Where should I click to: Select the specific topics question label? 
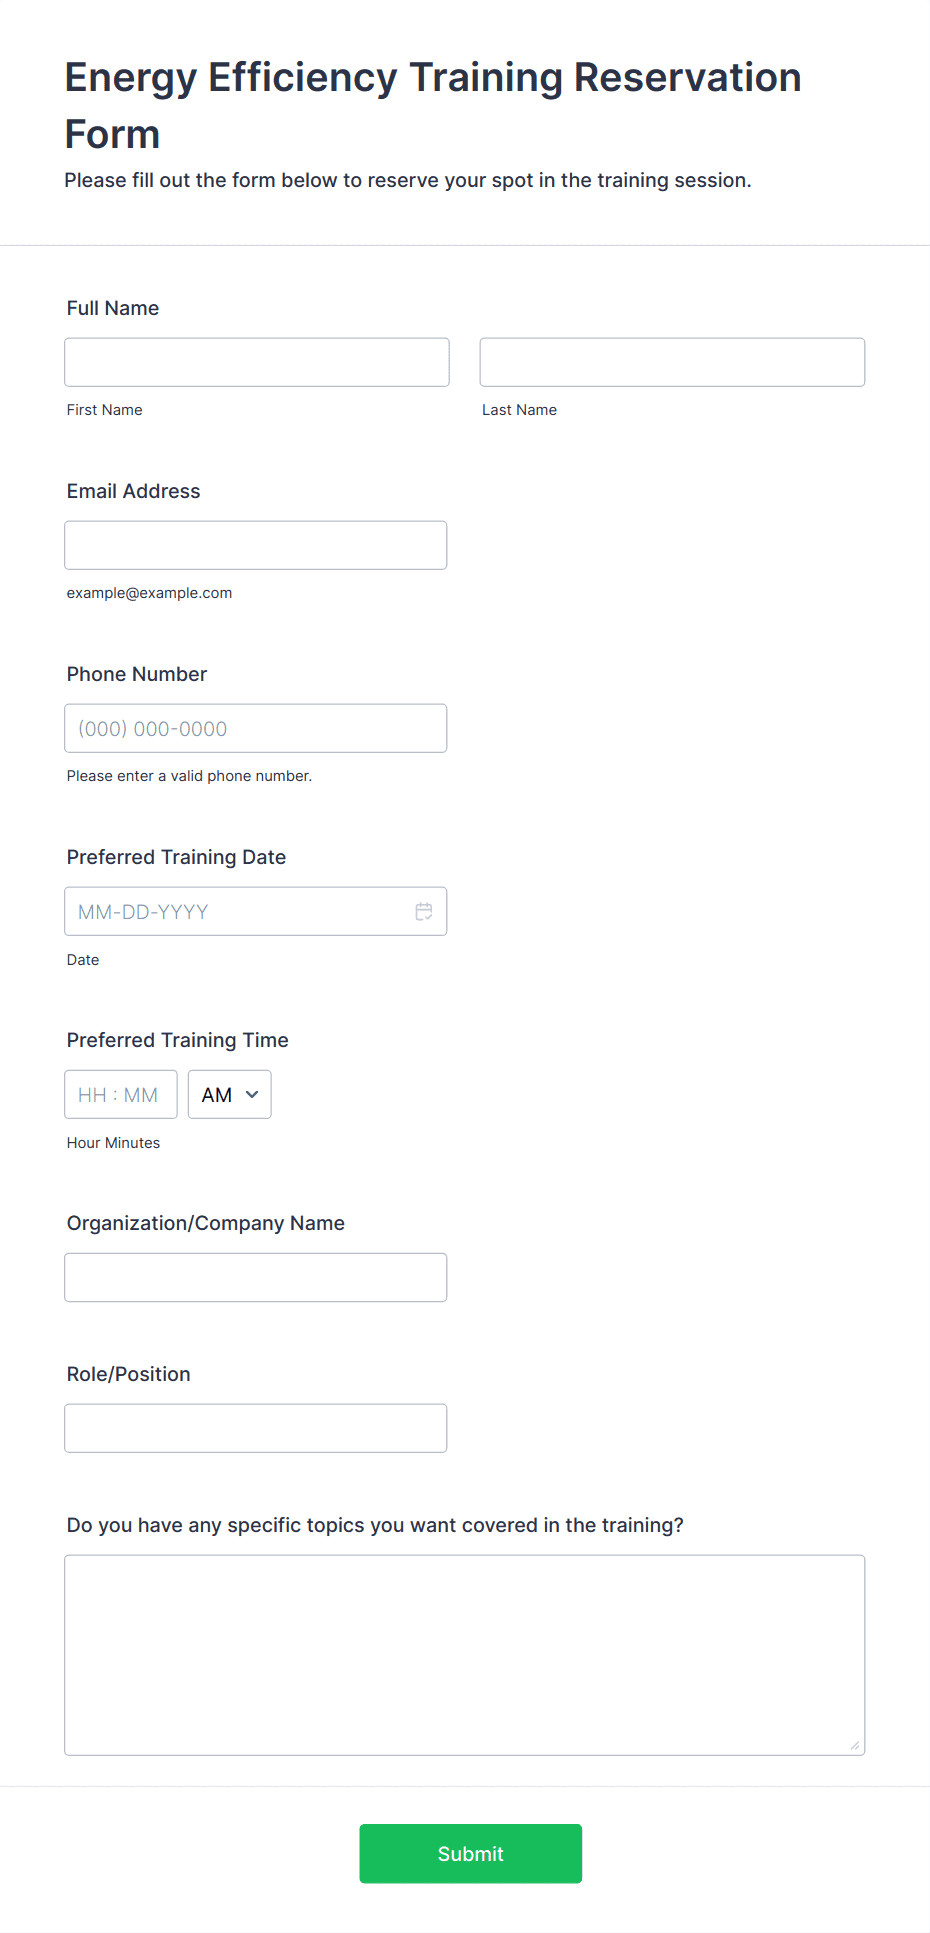pyautogui.click(x=375, y=1525)
